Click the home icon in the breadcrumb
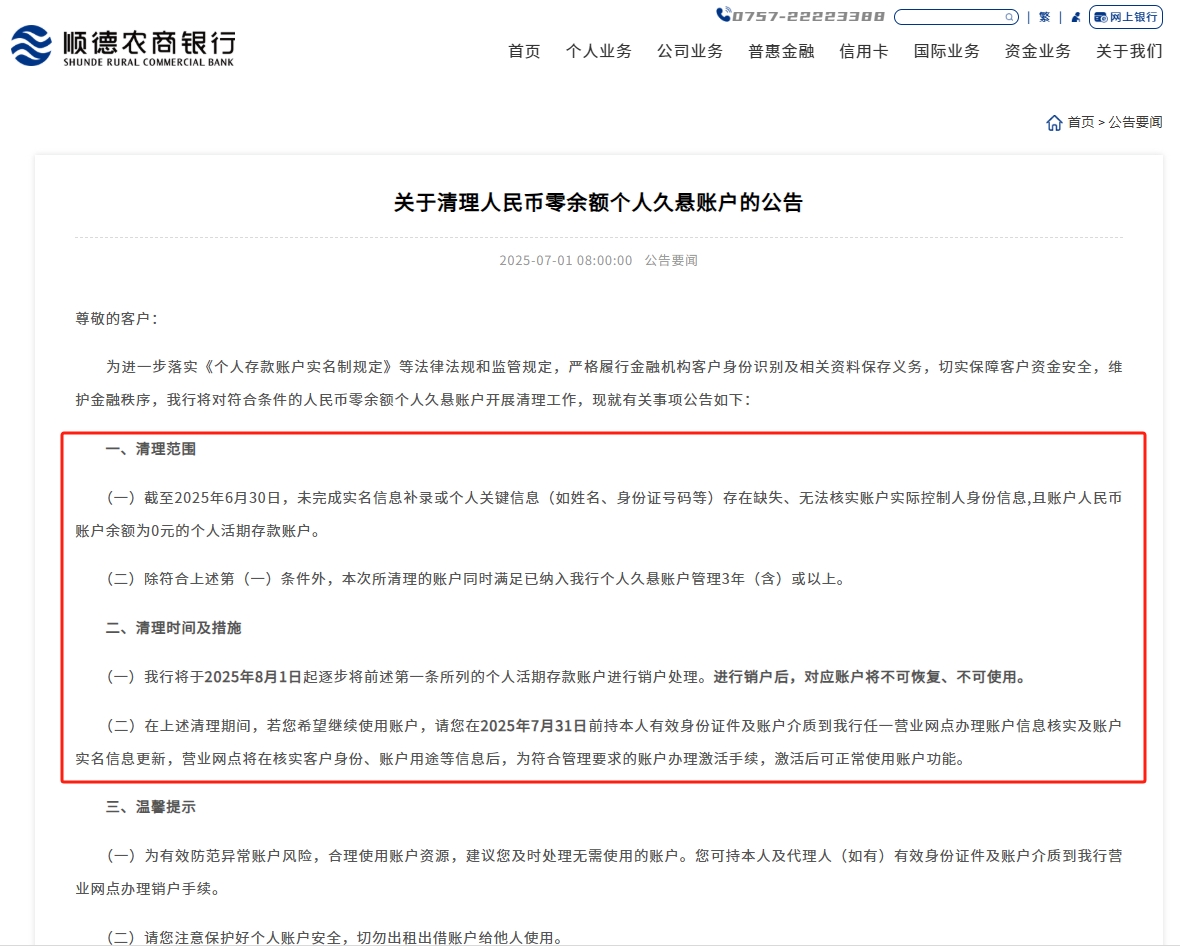 pos(1055,122)
